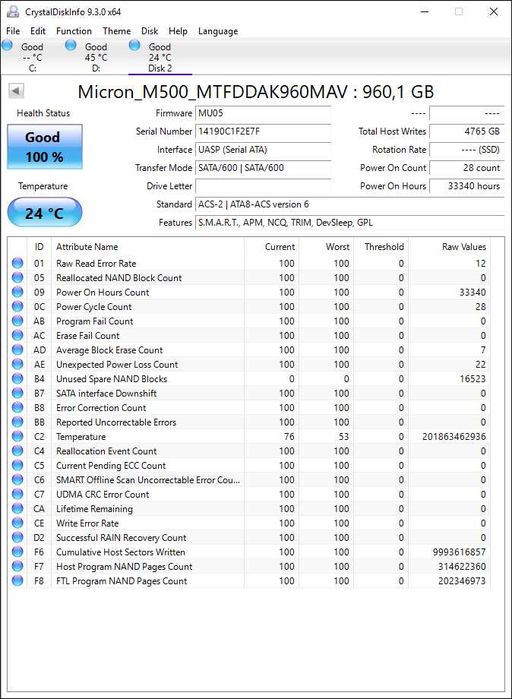
Task: Click the Interface field UASP (Serial ATA)
Action: (263, 150)
